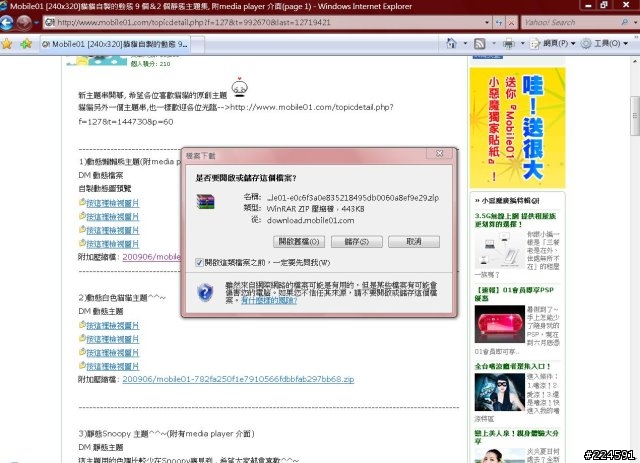
Task: Click 儲存(S) Save button in dialog
Action: 357,242
